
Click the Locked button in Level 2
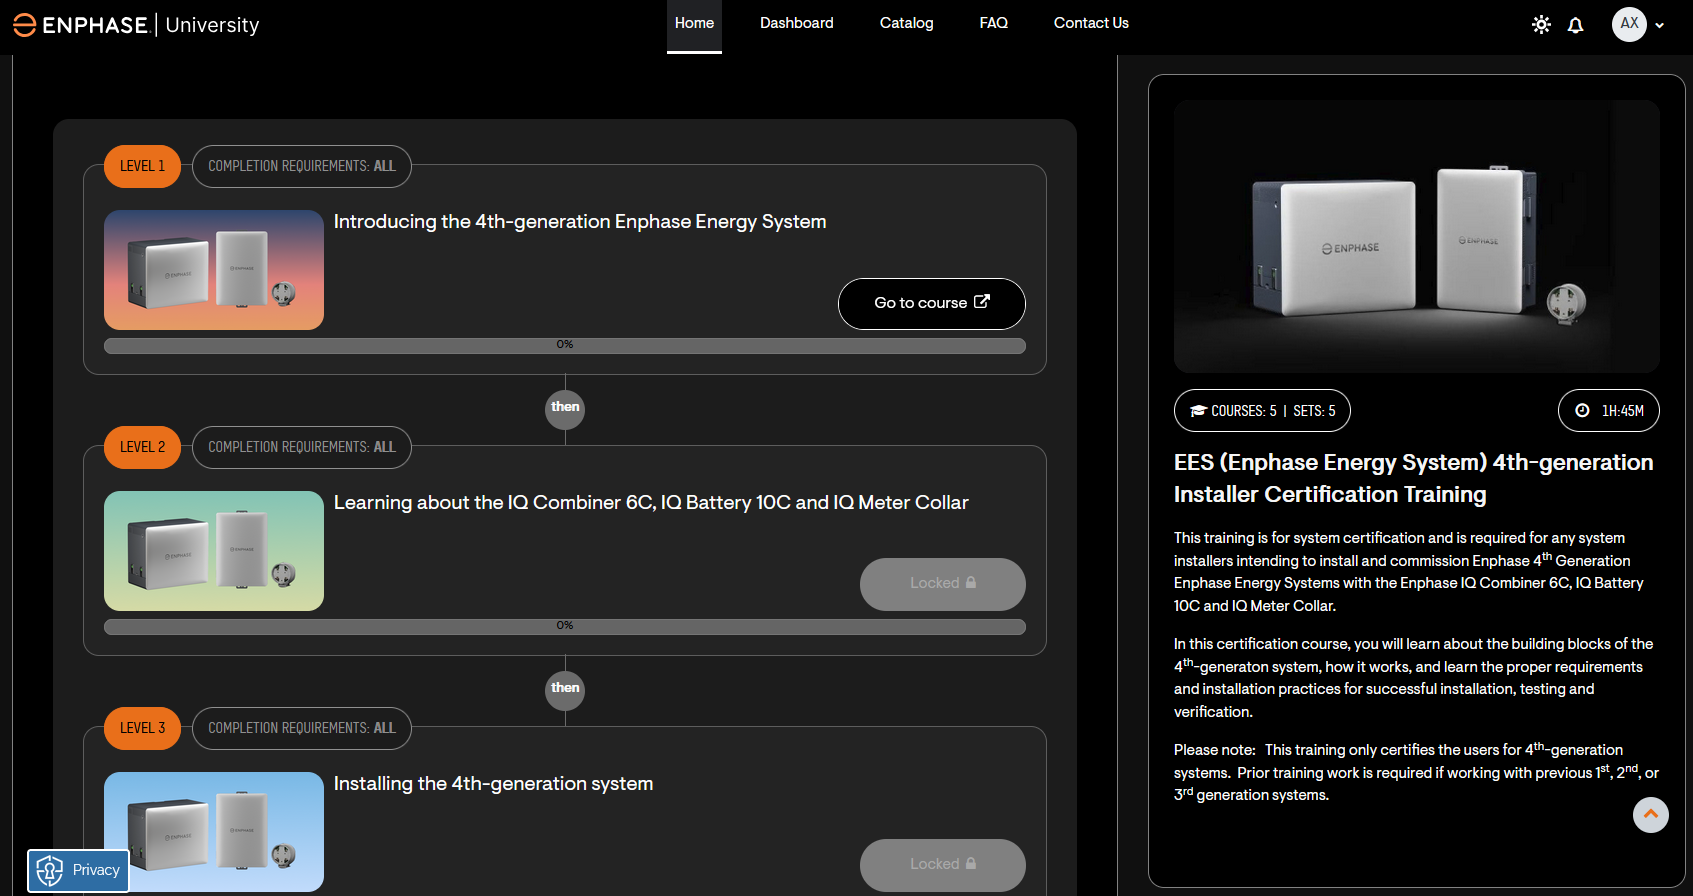click(x=943, y=584)
